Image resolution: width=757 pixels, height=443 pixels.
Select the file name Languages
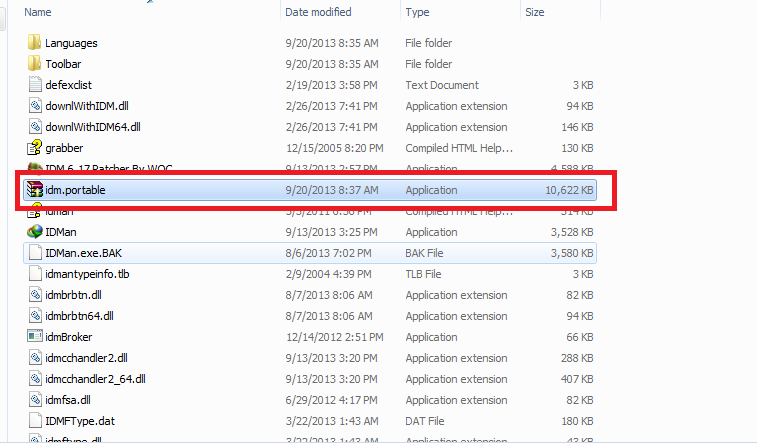[x=71, y=43]
